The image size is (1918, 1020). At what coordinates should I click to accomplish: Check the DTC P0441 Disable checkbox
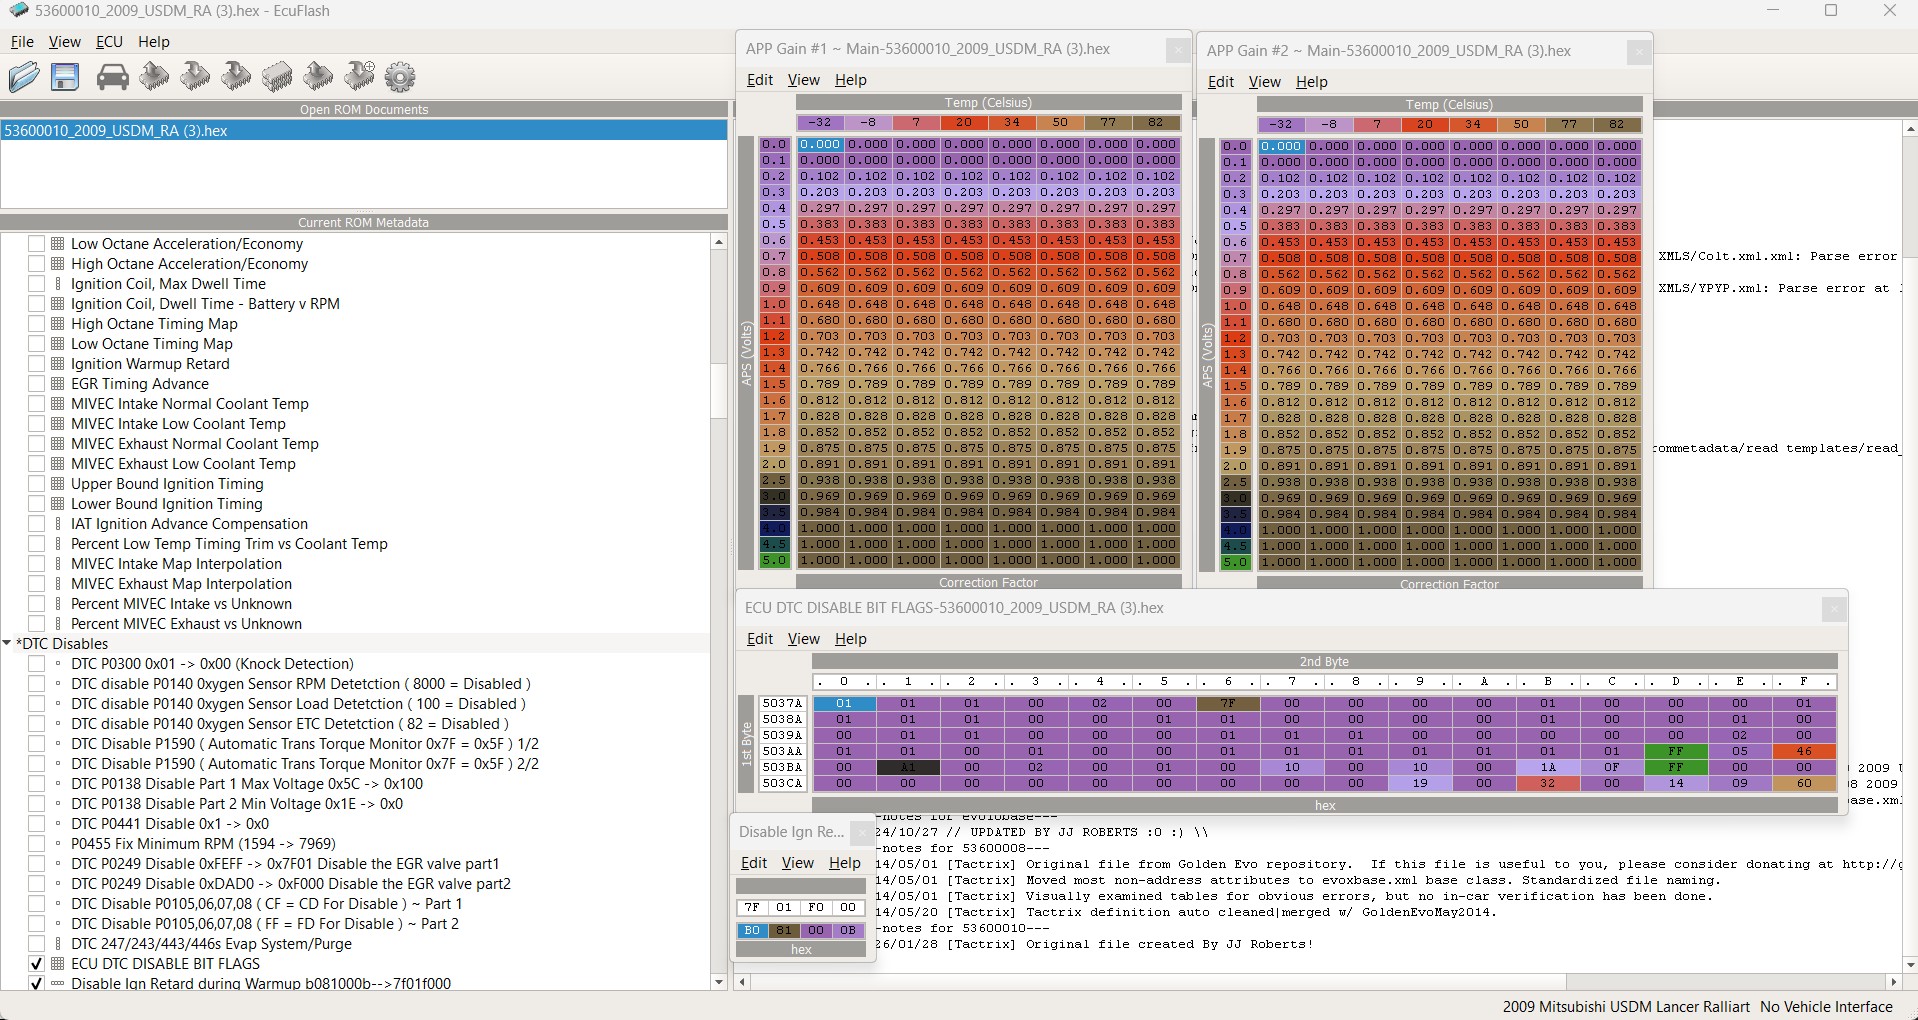tap(37, 824)
